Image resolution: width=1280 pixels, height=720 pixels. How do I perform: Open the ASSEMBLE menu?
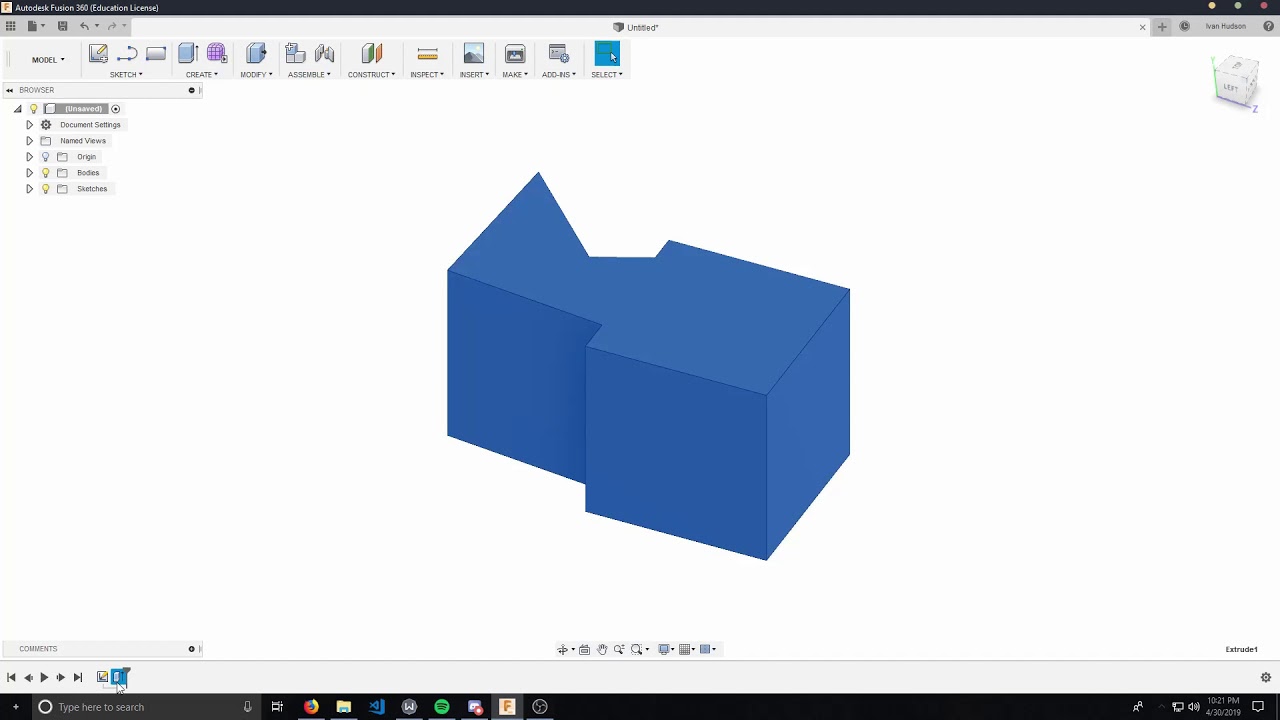pyautogui.click(x=309, y=75)
